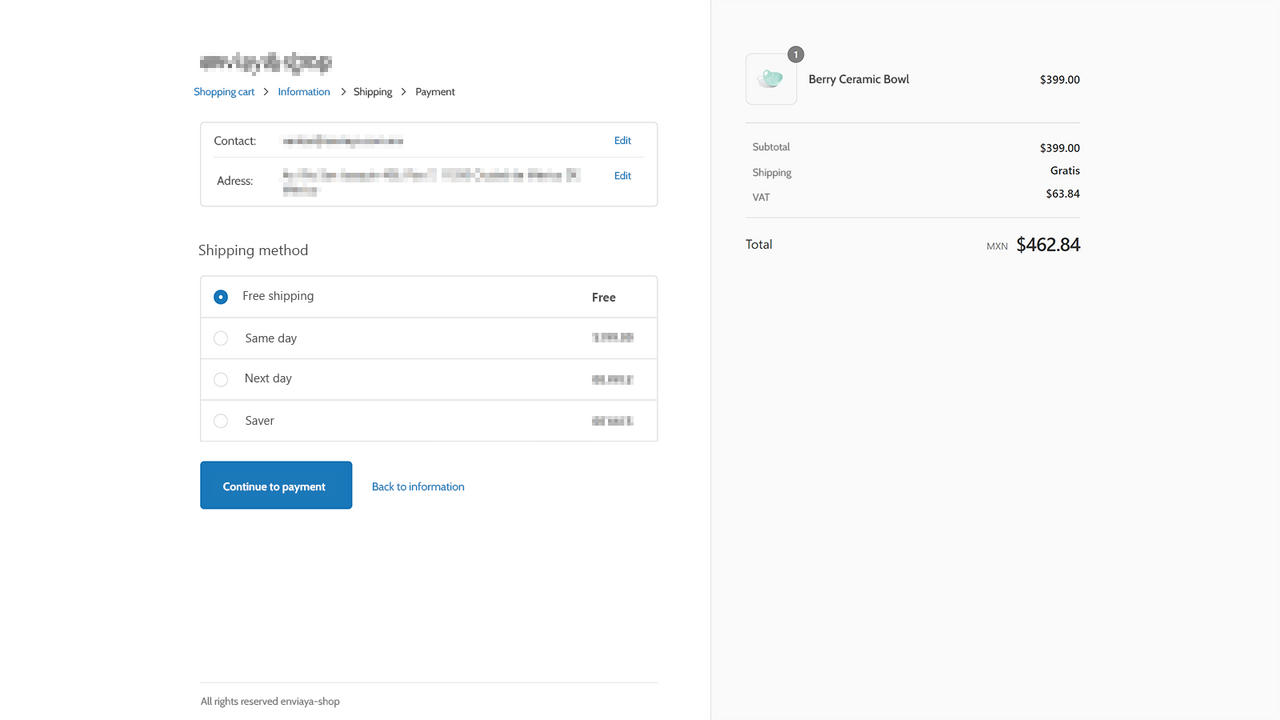The height and width of the screenshot is (720, 1280).
Task: Edit the contact information
Action: click(x=622, y=140)
